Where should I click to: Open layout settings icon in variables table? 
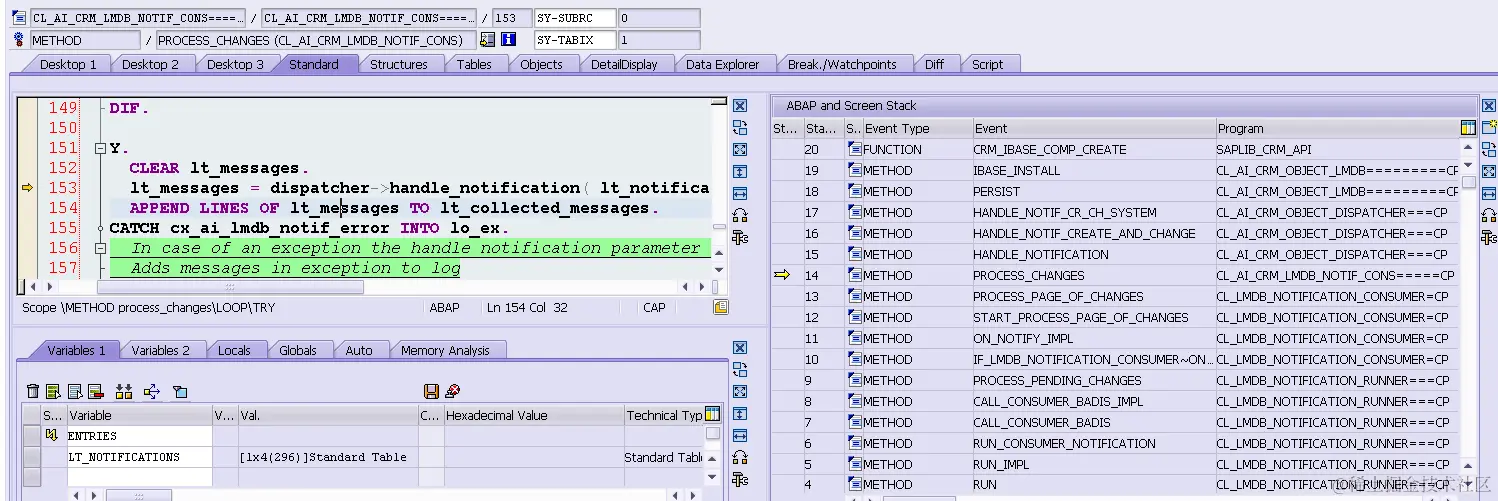(x=712, y=414)
